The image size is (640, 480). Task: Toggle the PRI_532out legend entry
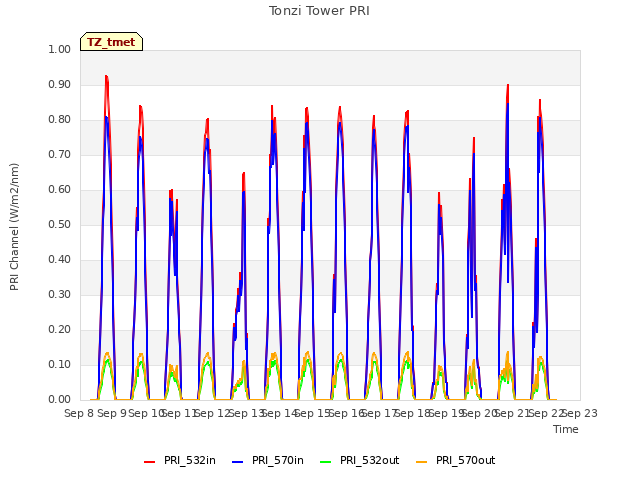(359, 461)
